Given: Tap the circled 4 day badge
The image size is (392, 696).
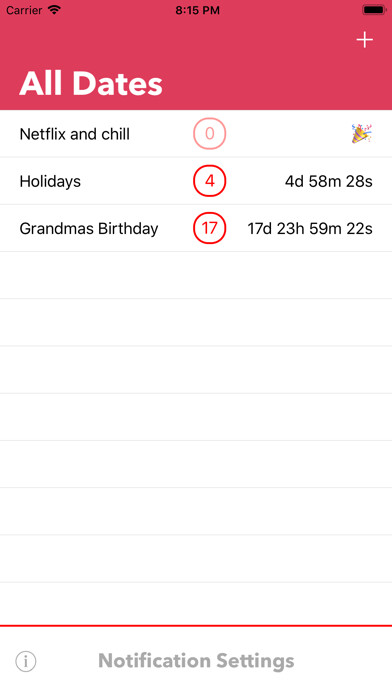Looking at the screenshot, I should click(x=210, y=181).
